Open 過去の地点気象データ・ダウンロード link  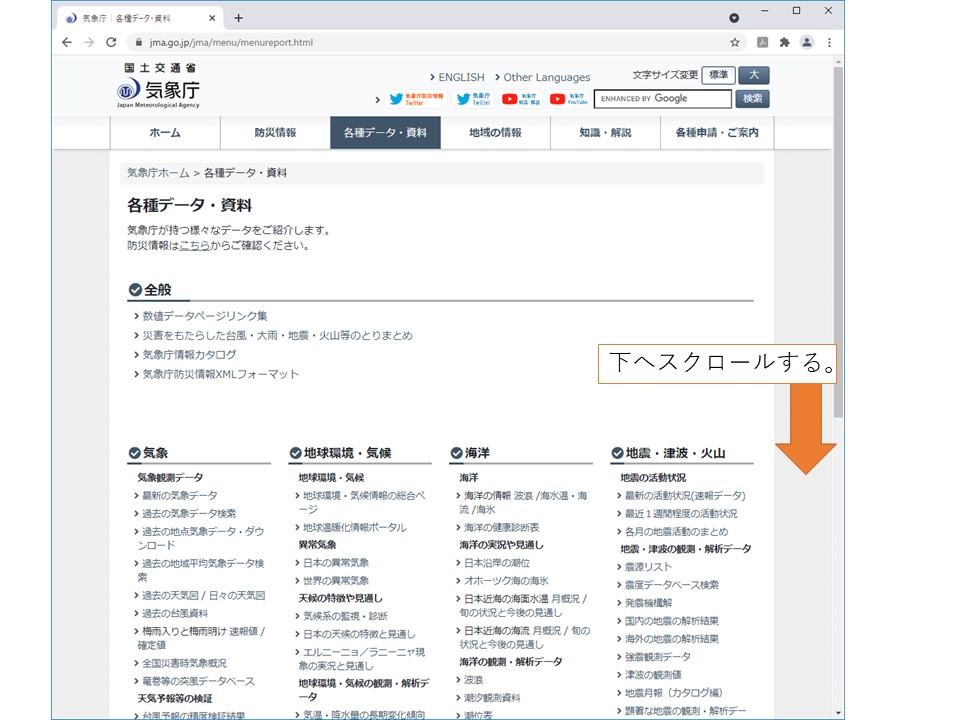pos(201,538)
